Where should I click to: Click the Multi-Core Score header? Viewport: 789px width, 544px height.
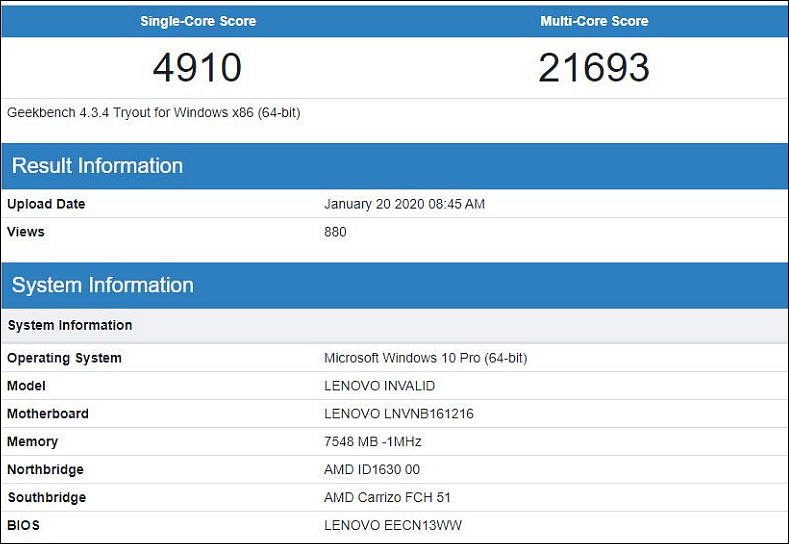click(x=594, y=21)
